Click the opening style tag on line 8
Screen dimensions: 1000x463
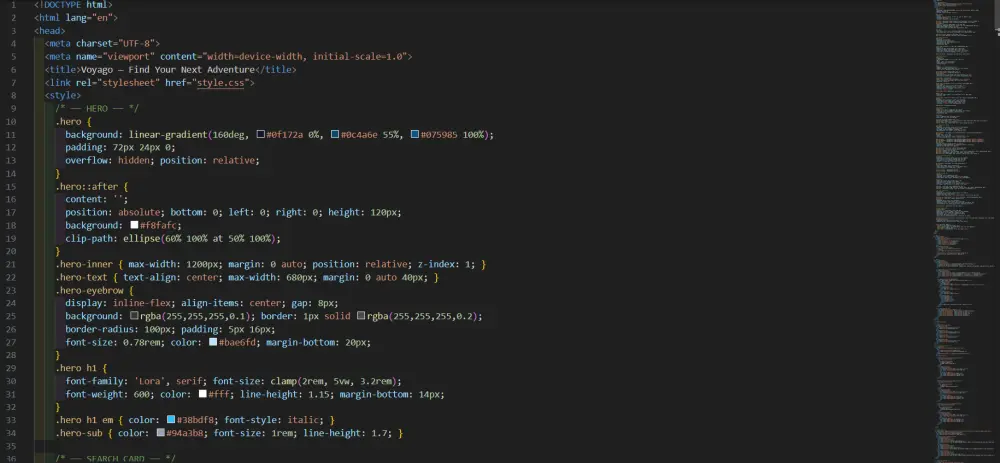click(x=62, y=96)
